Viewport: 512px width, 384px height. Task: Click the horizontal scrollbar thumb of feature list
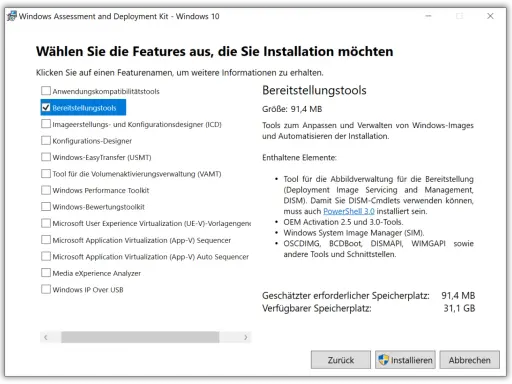140,337
